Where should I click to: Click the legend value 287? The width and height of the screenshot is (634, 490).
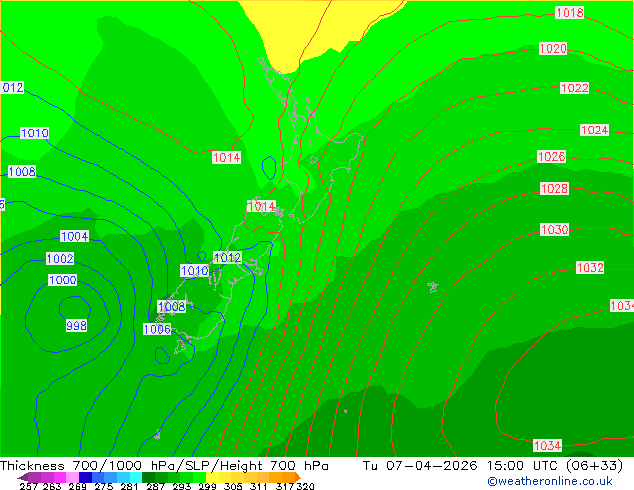pyautogui.click(x=155, y=486)
